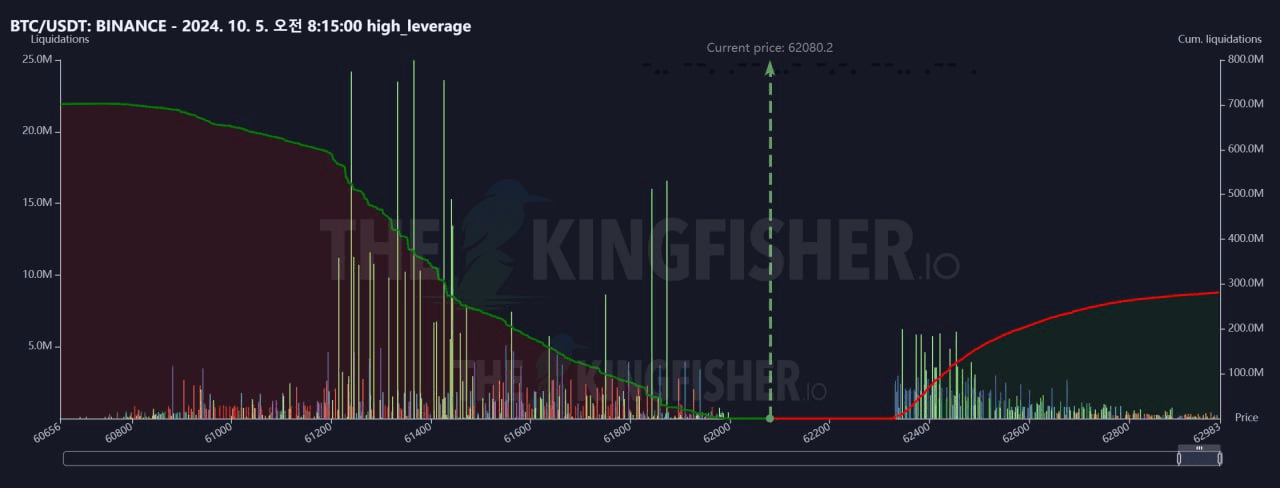Click the 600.0M right axis tick
Image resolution: width=1280 pixels, height=488 pixels.
[1246, 149]
